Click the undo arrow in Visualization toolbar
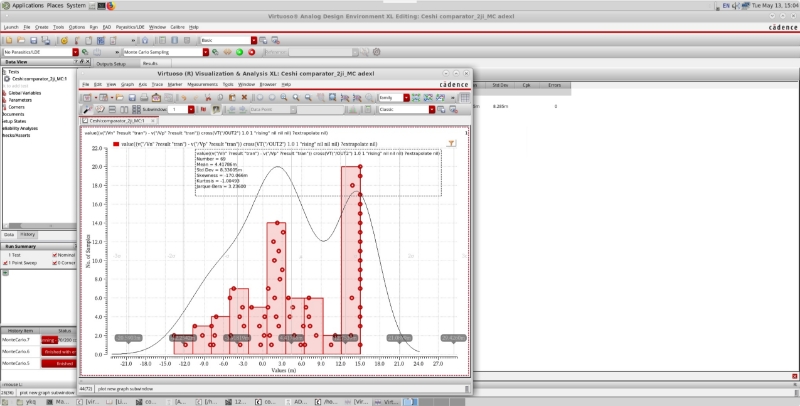The width and height of the screenshot is (800, 406). coord(183,97)
